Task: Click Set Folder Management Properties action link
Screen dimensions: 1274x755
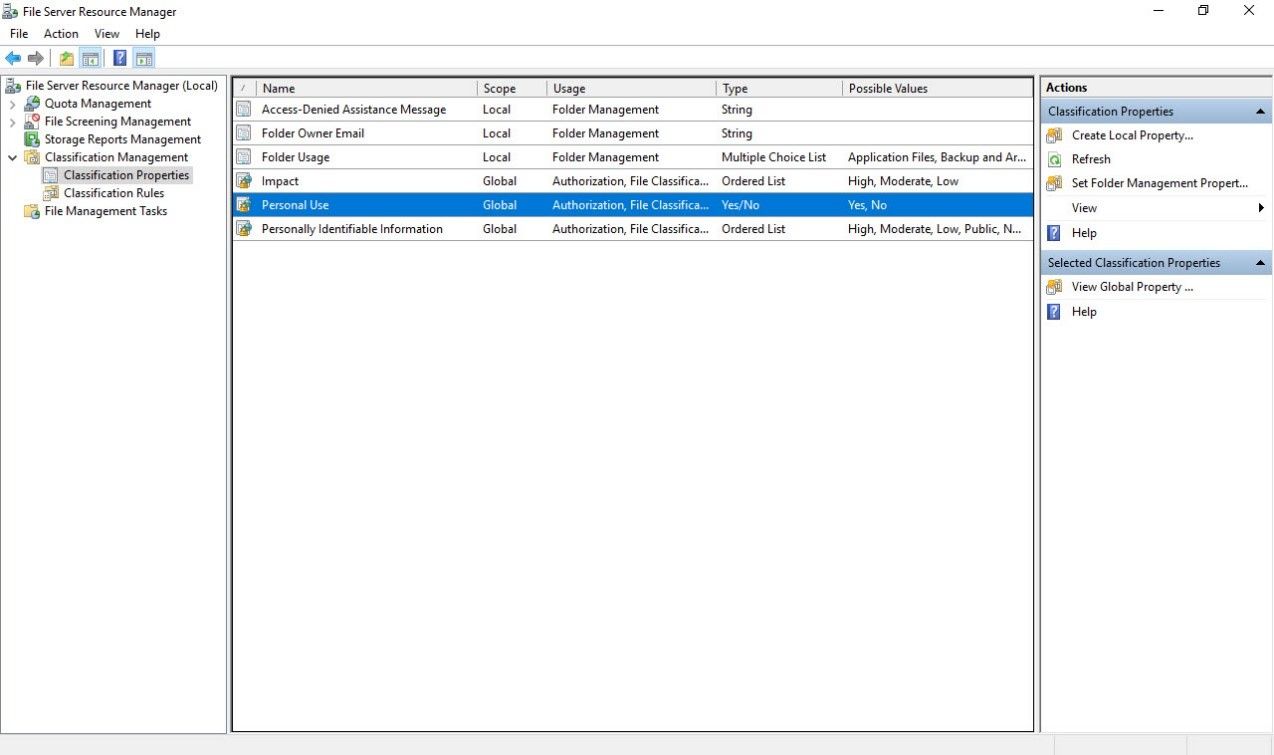Action: tap(1160, 183)
